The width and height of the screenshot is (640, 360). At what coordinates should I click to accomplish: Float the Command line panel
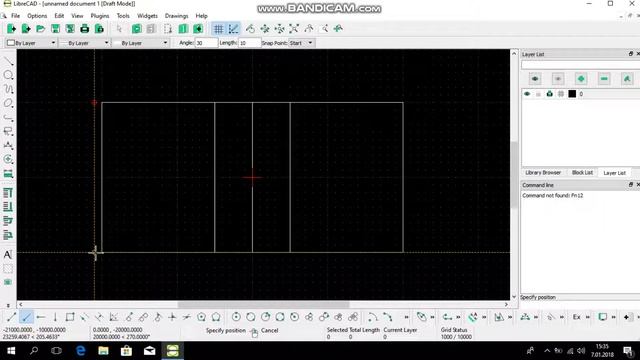tap(631, 185)
